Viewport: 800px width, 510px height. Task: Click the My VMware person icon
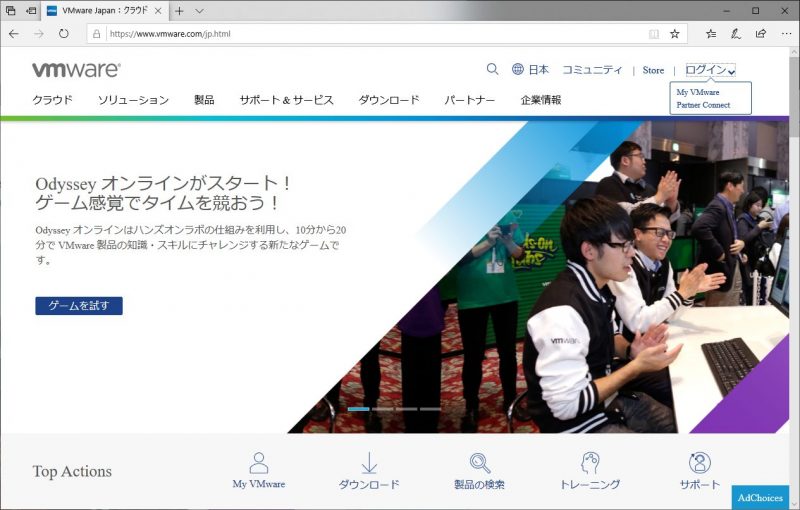pyautogui.click(x=259, y=463)
